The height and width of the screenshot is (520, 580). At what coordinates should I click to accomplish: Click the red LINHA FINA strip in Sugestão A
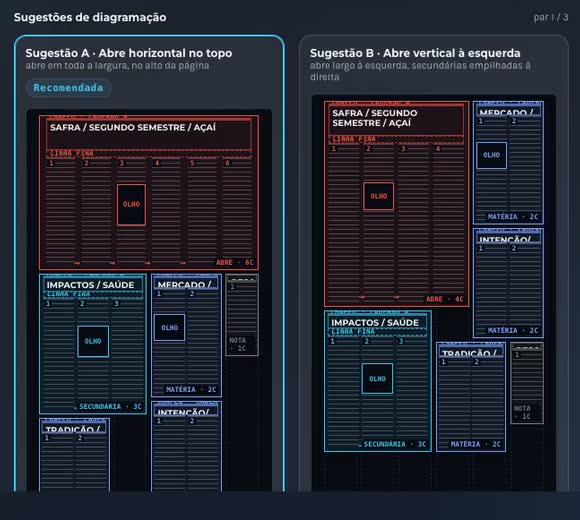(x=149, y=153)
